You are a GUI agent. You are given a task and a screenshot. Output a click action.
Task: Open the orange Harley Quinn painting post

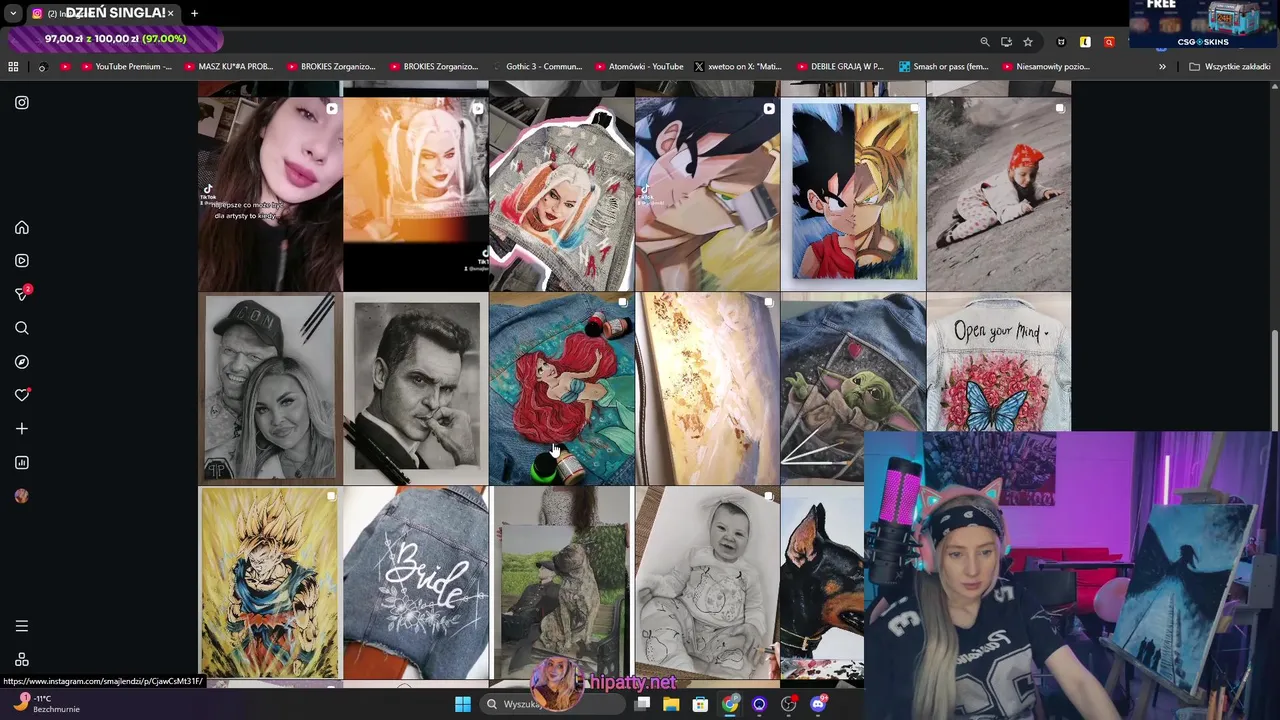pyautogui.click(x=416, y=194)
